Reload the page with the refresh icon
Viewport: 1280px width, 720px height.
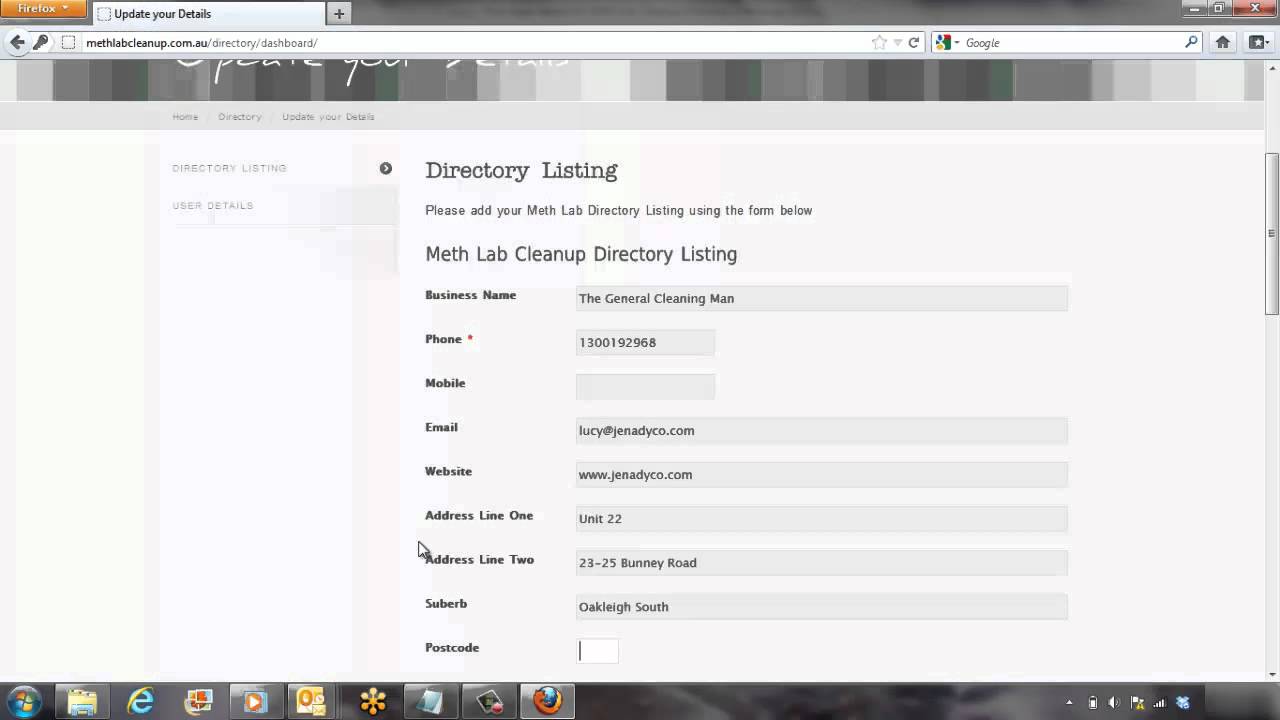pyautogui.click(x=914, y=43)
